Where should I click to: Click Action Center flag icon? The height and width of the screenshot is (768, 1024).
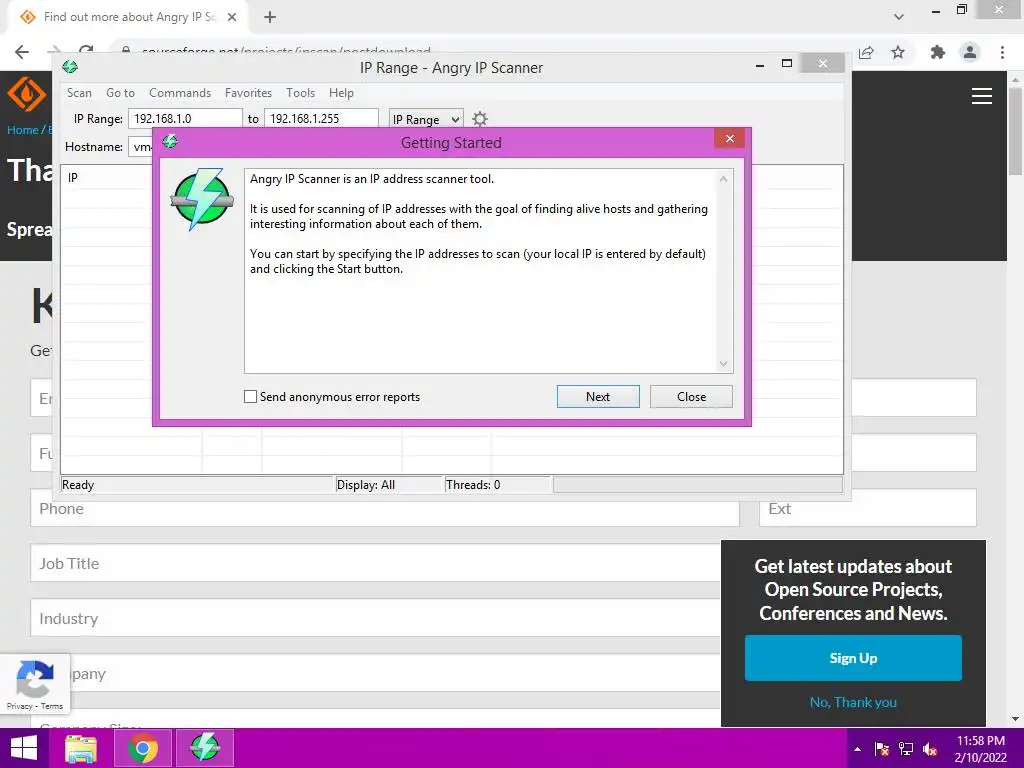[x=882, y=749]
